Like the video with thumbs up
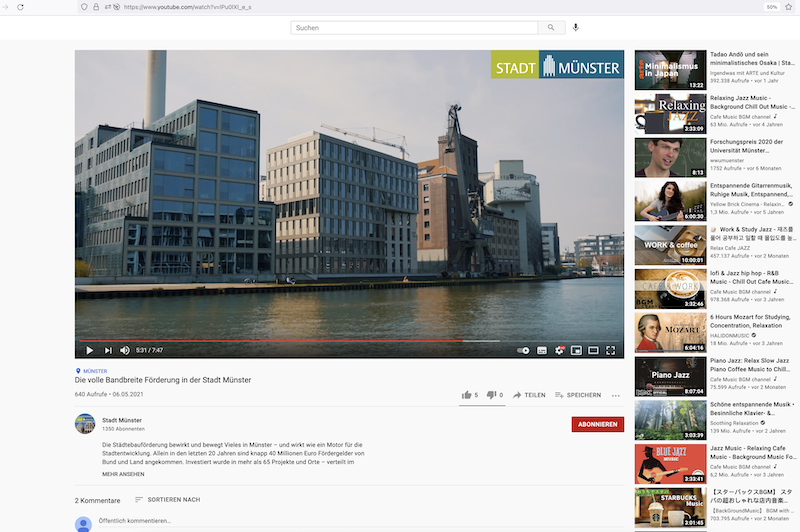The height and width of the screenshot is (532, 800). tap(470, 395)
